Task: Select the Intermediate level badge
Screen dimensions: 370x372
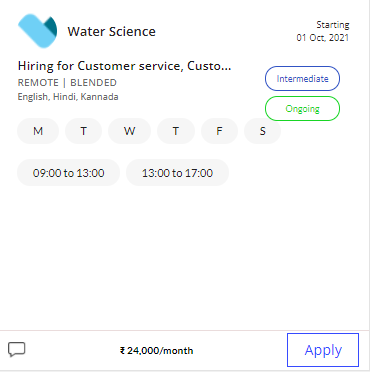Action: pos(302,79)
